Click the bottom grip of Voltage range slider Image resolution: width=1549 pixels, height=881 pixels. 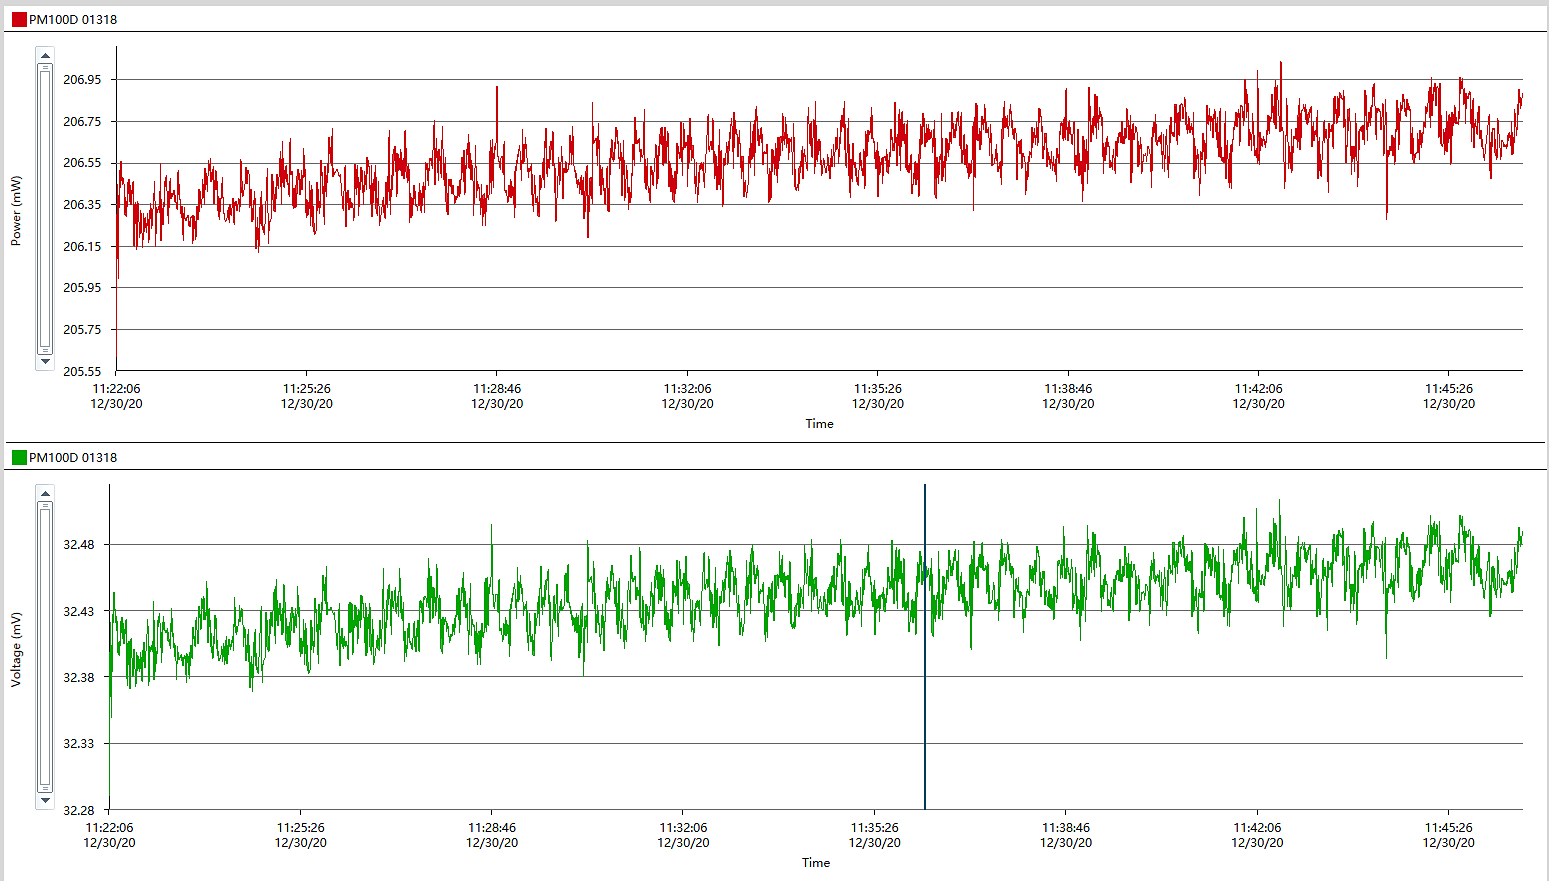[45, 787]
